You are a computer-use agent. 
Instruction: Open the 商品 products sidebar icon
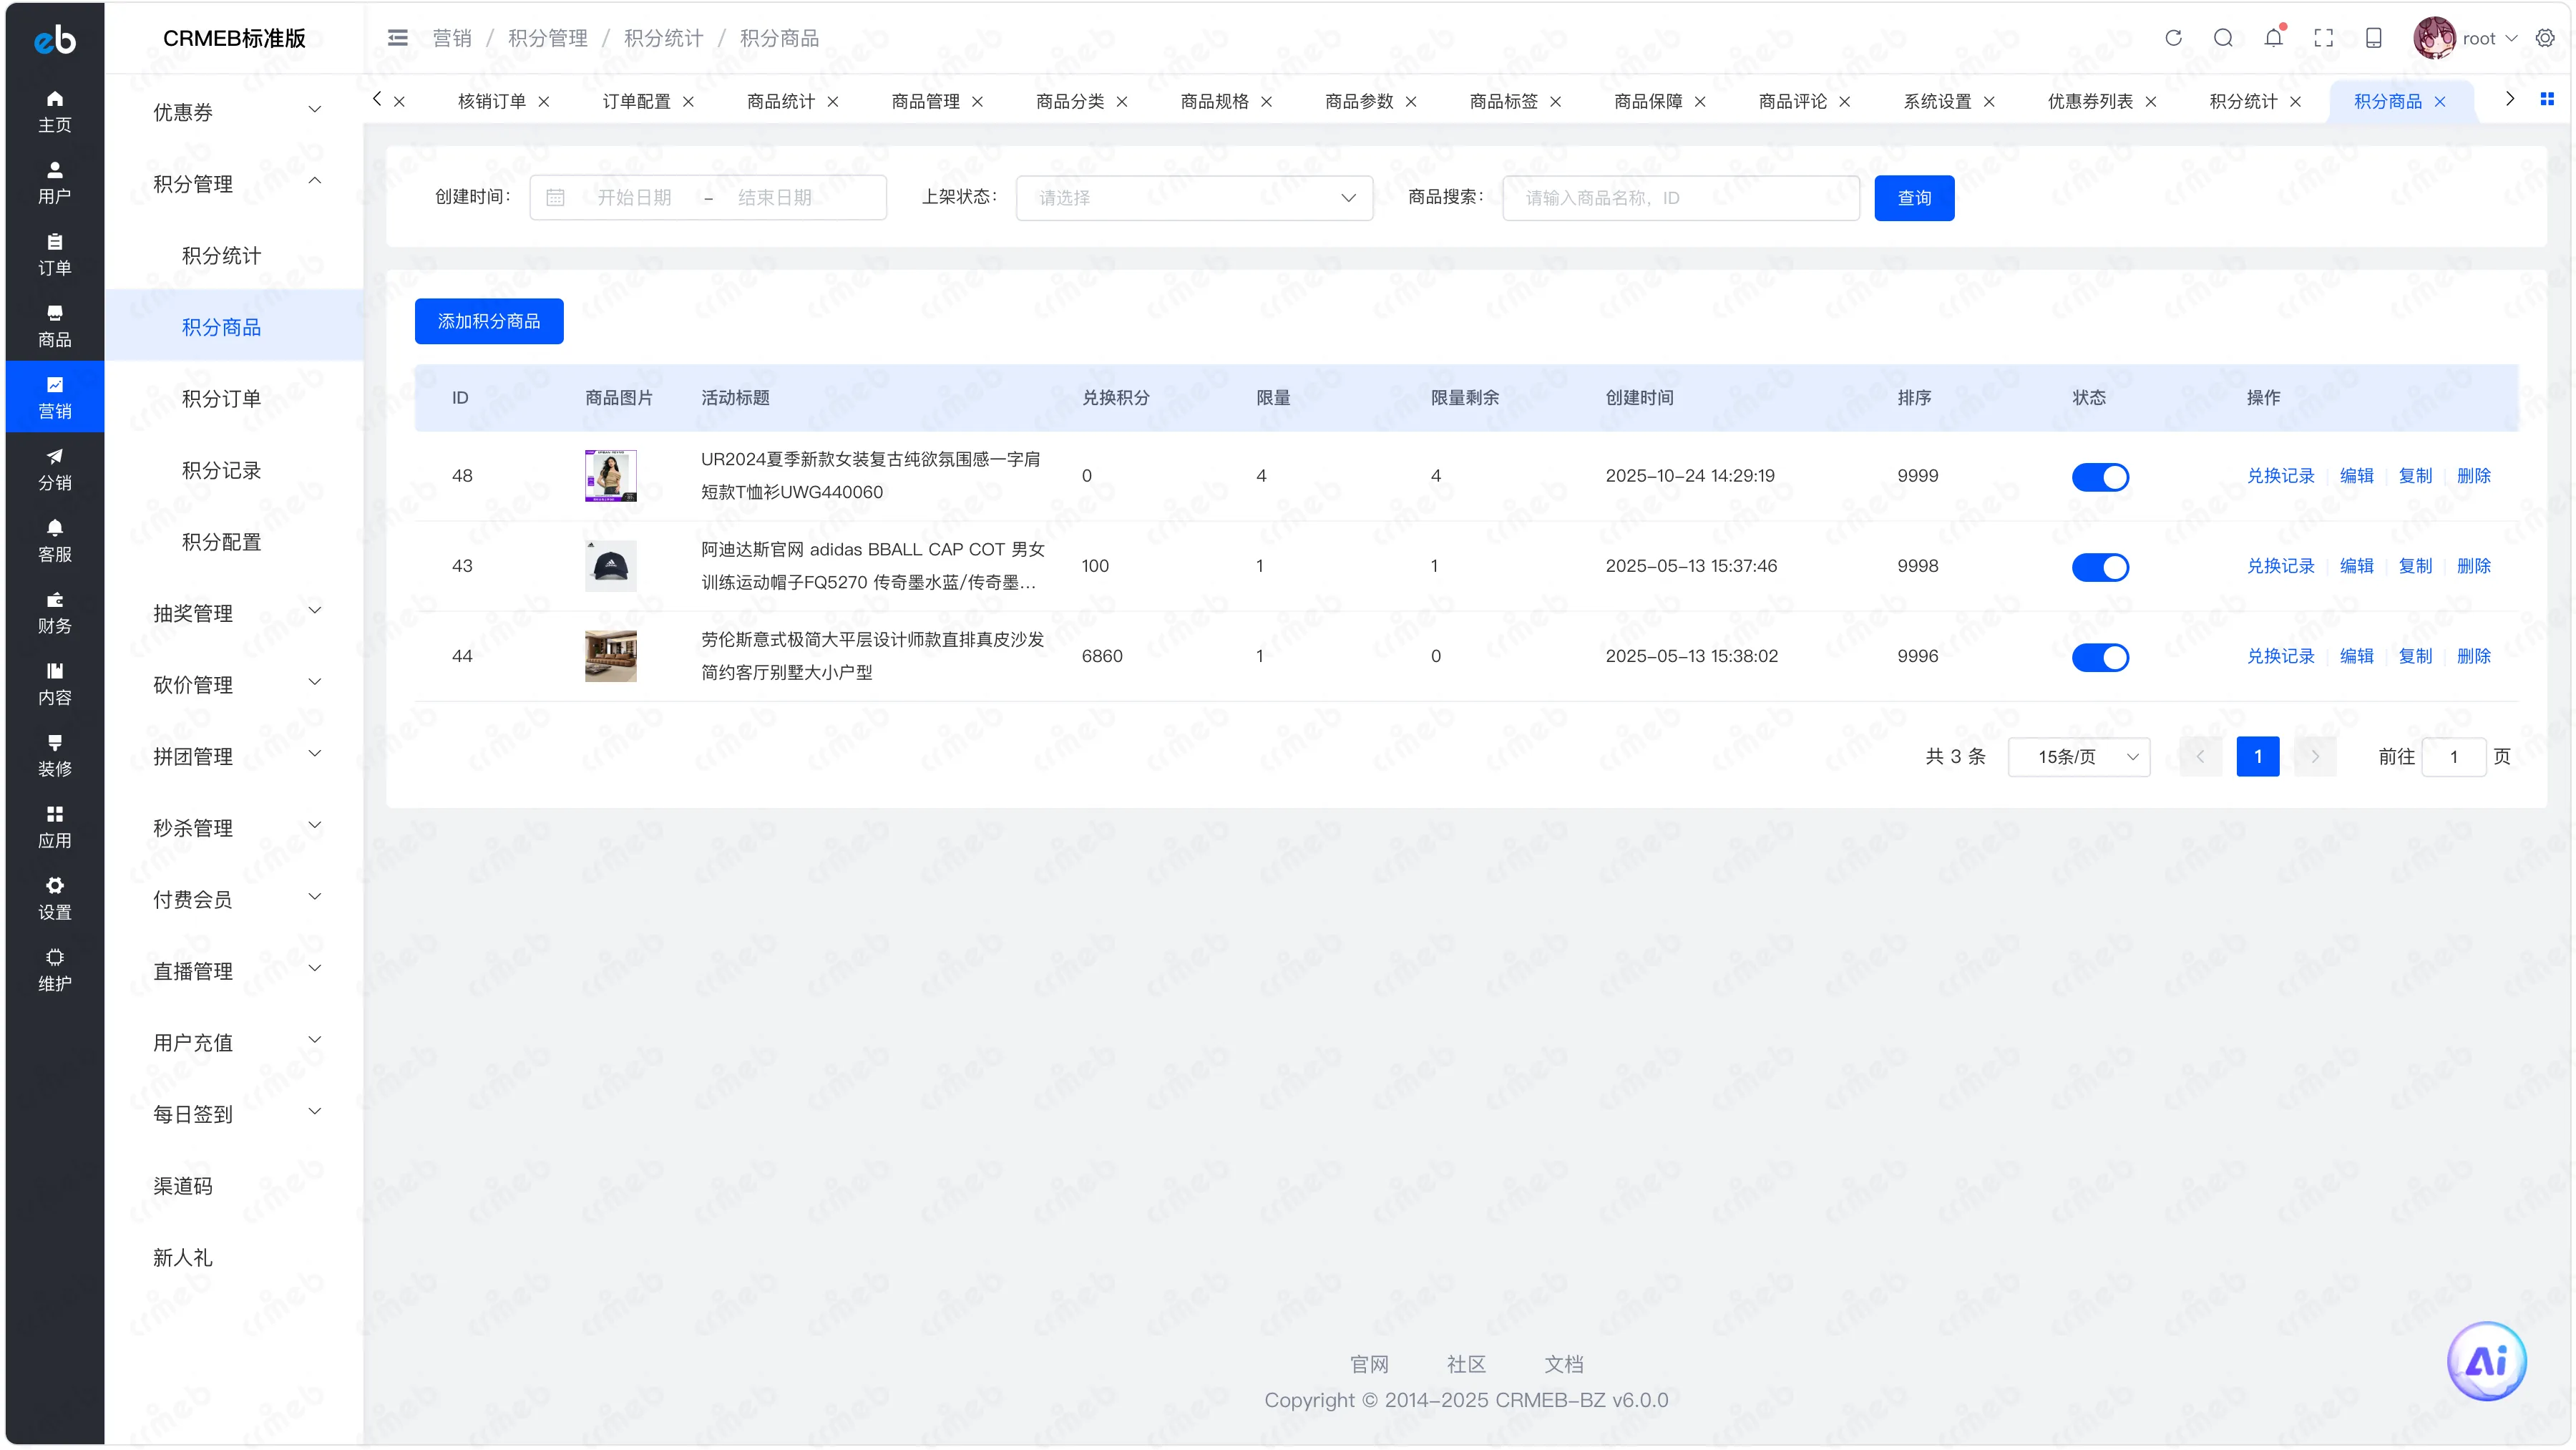(55, 326)
